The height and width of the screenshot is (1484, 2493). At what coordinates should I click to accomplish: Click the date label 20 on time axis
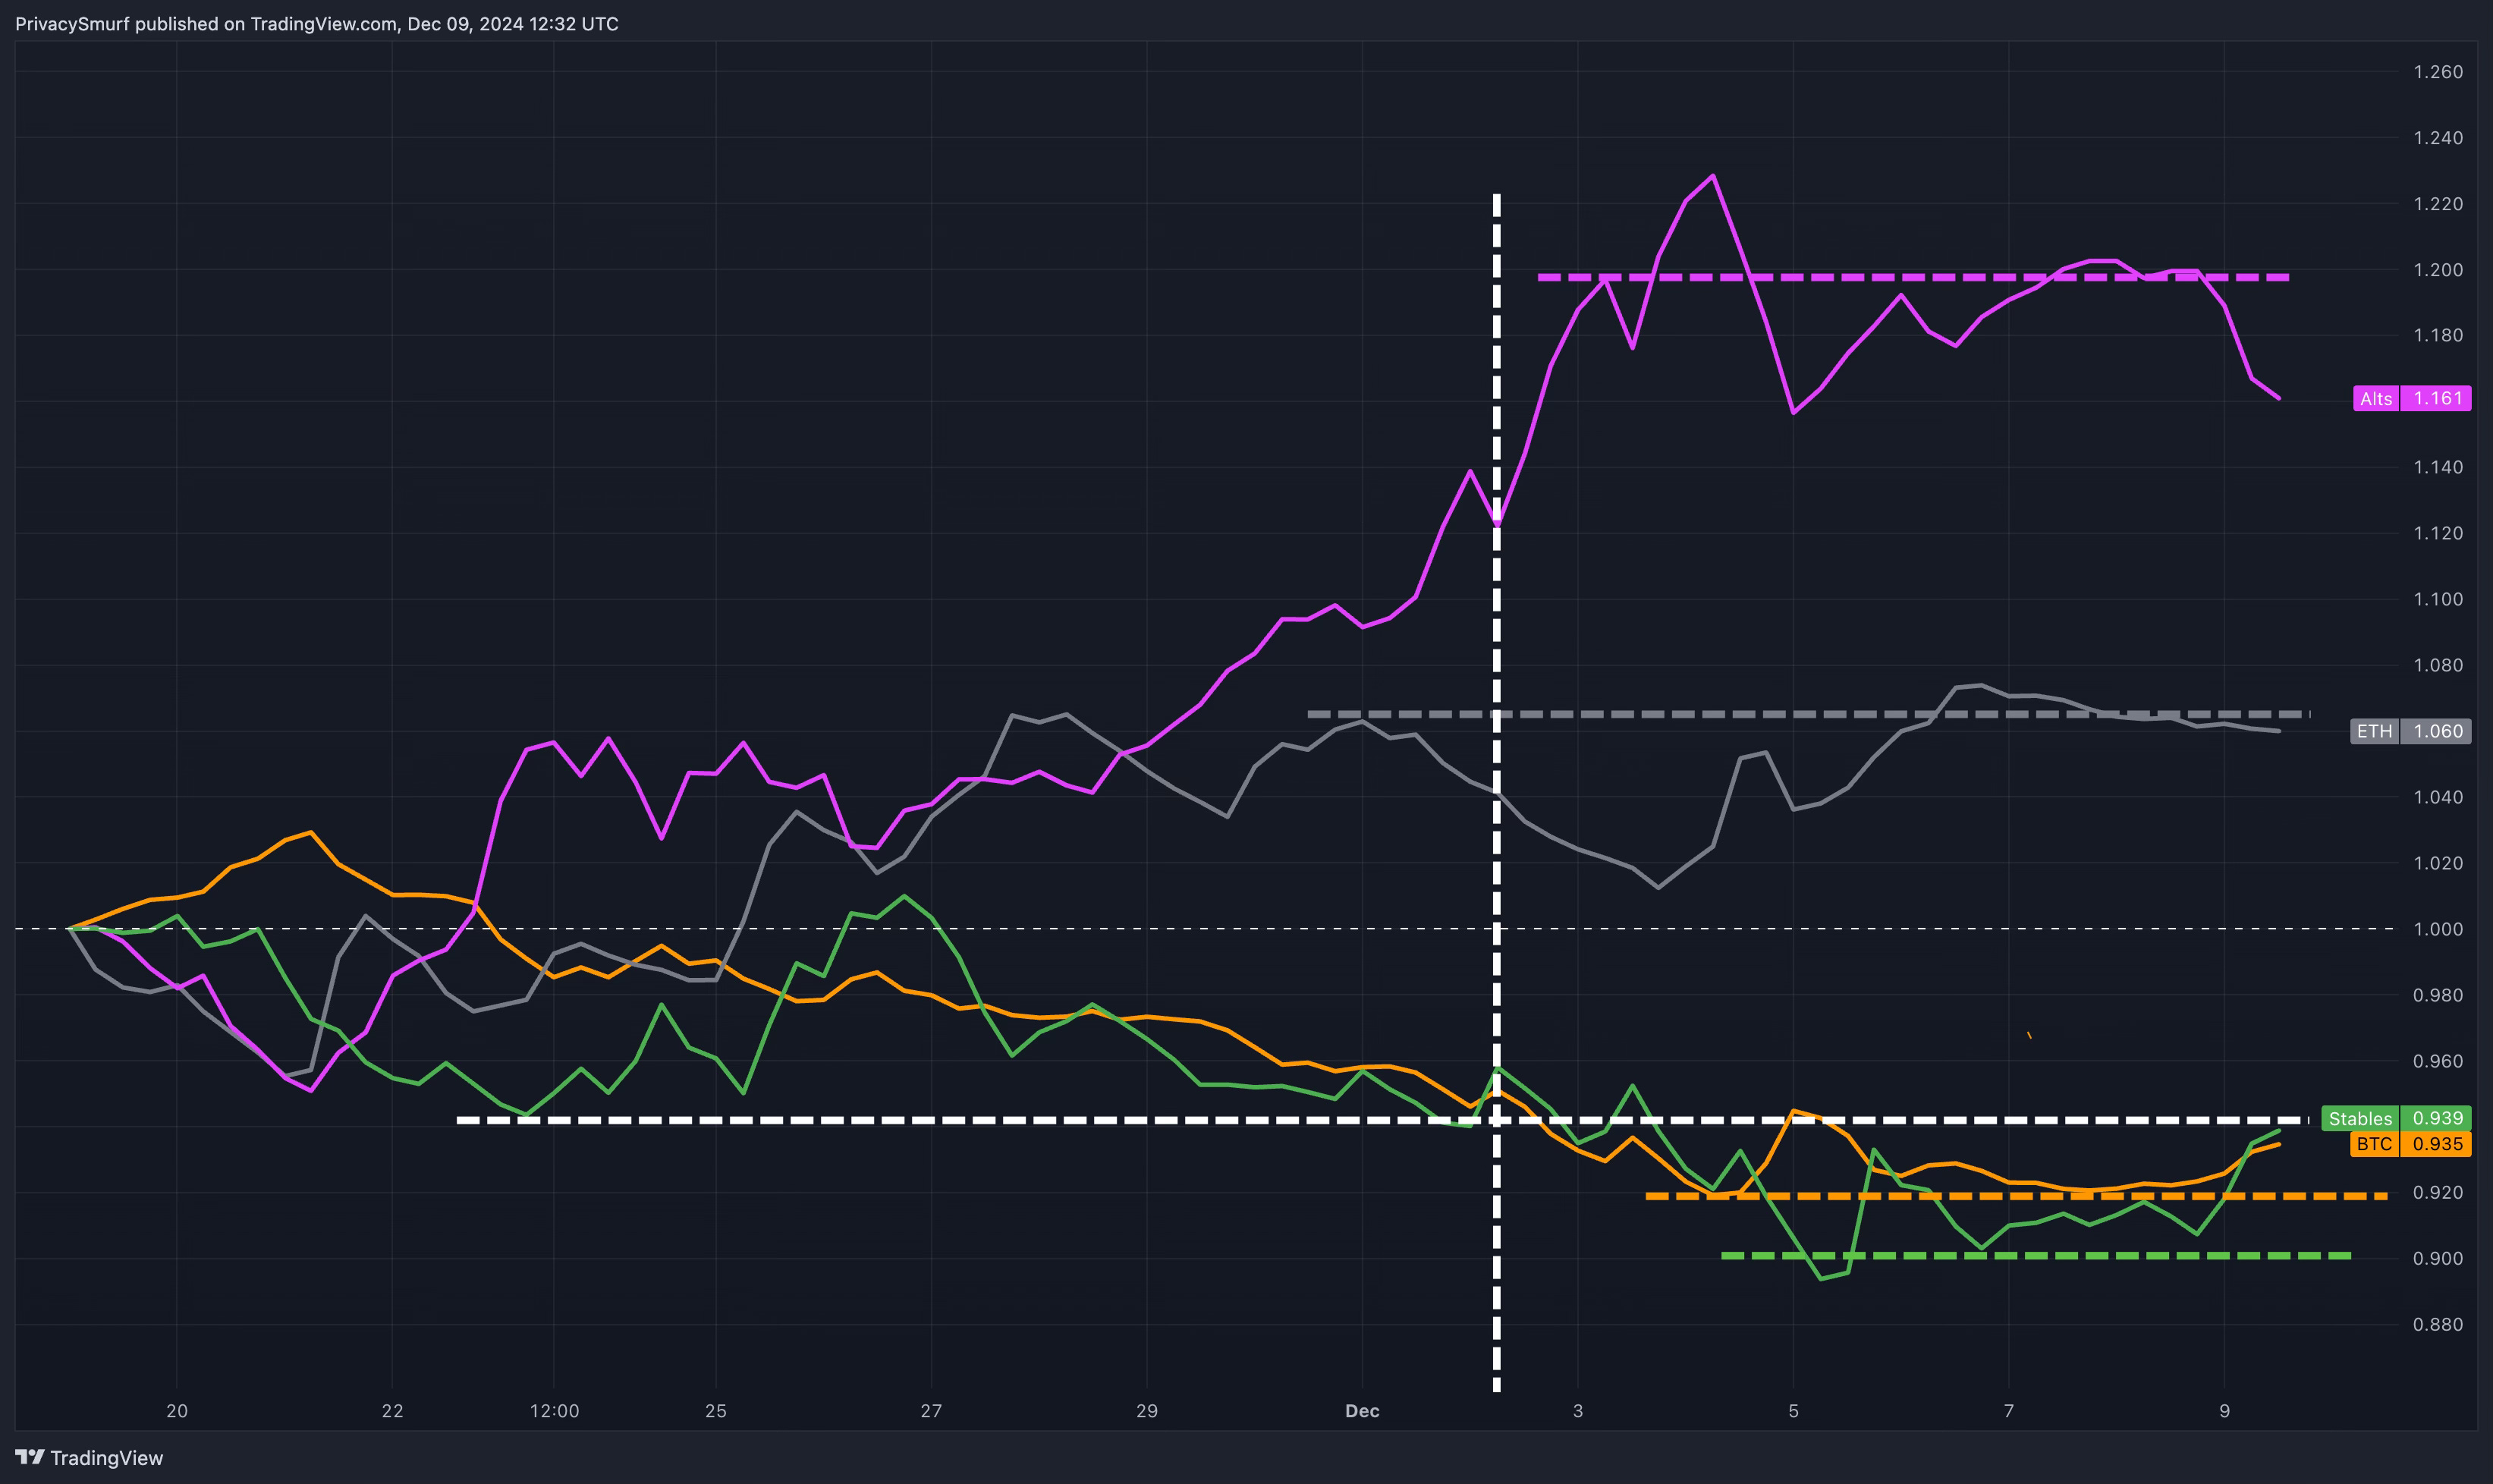click(x=177, y=1411)
